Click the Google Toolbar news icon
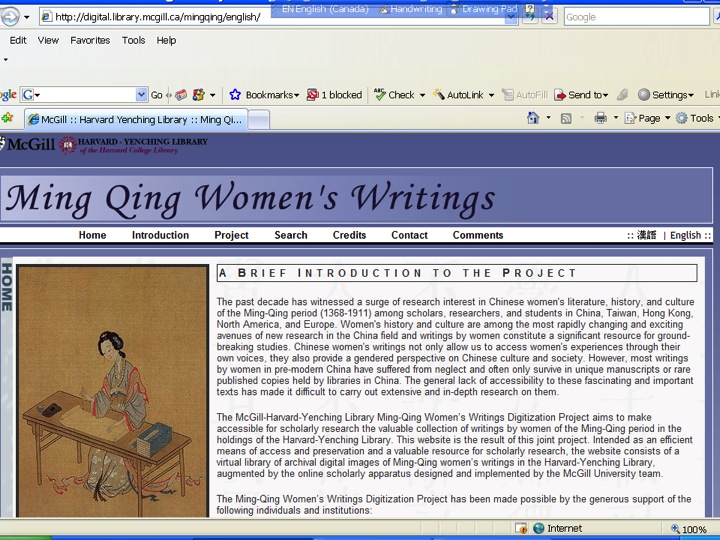The height and width of the screenshot is (540, 720). point(181,95)
